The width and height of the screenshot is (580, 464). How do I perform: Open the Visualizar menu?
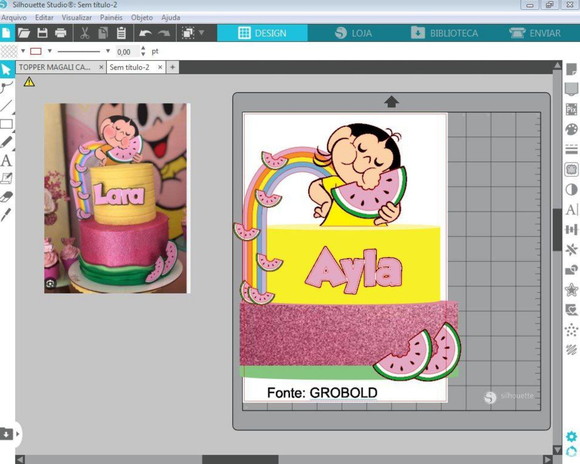pyautogui.click(x=77, y=17)
